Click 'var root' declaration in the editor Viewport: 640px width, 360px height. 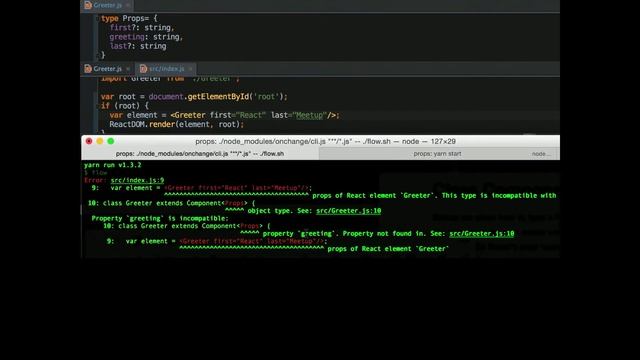click(118, 97)
